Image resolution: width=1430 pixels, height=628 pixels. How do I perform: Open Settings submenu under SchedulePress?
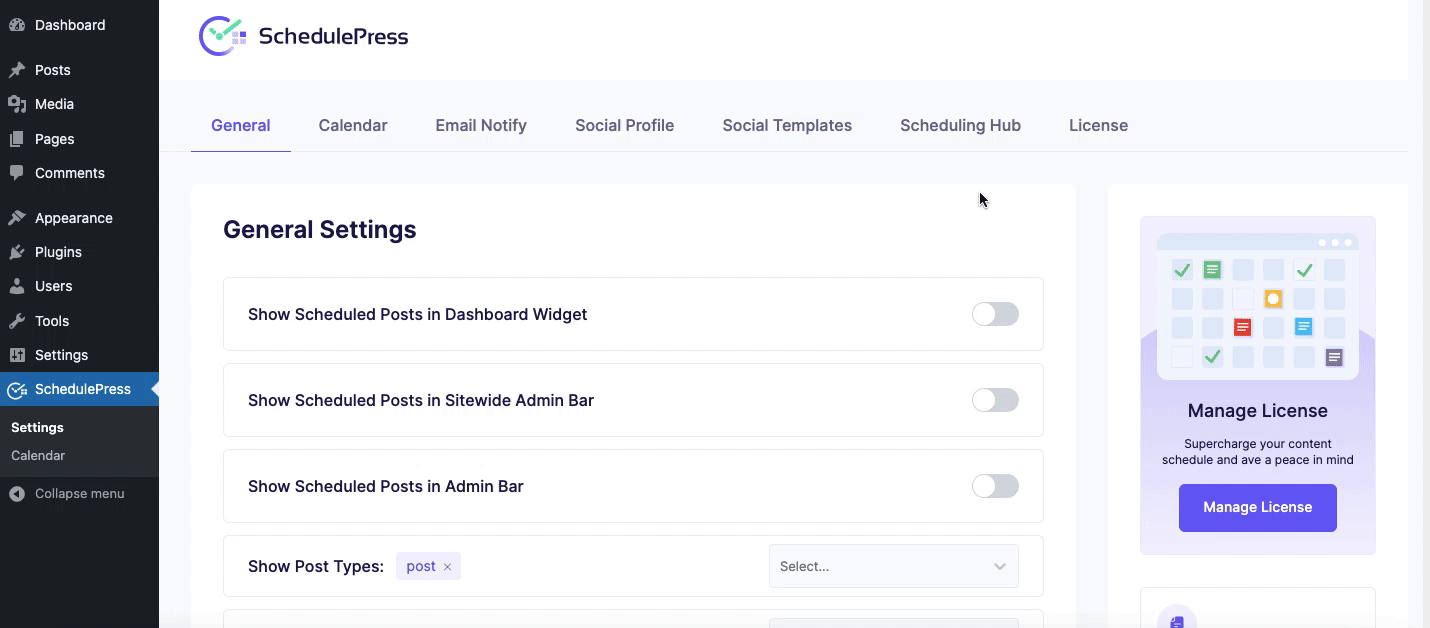point(37,428)
